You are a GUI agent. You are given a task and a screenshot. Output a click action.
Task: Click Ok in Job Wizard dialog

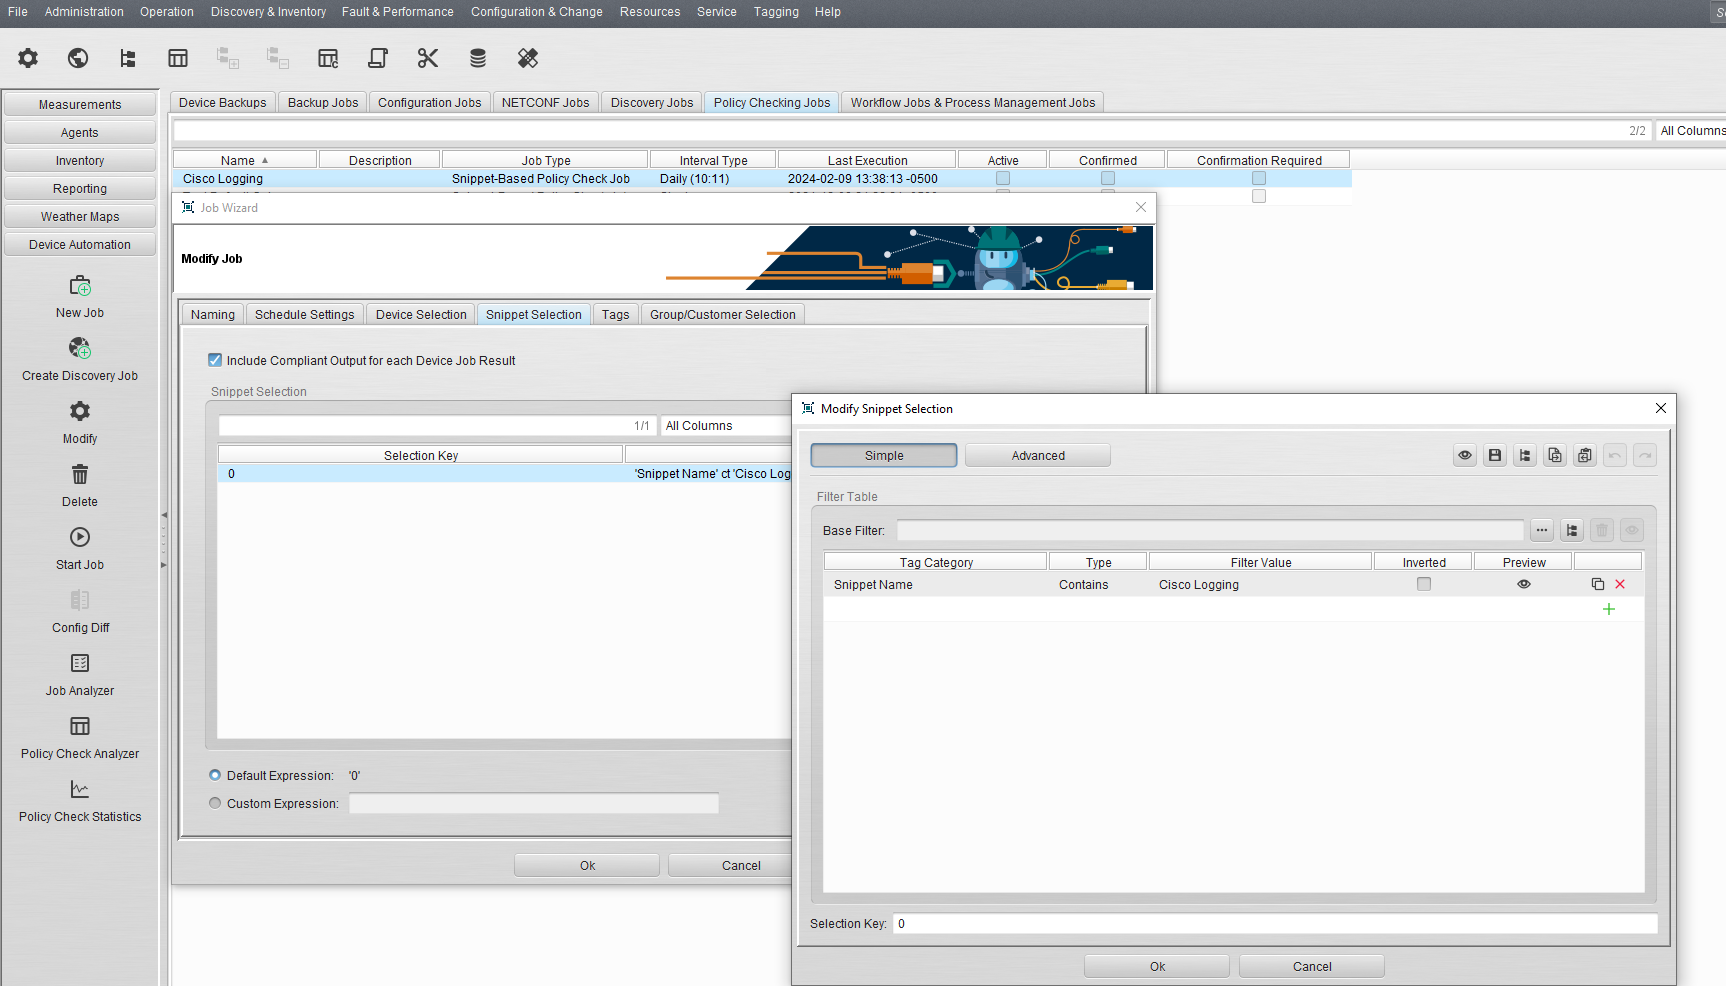coord(587,865)
